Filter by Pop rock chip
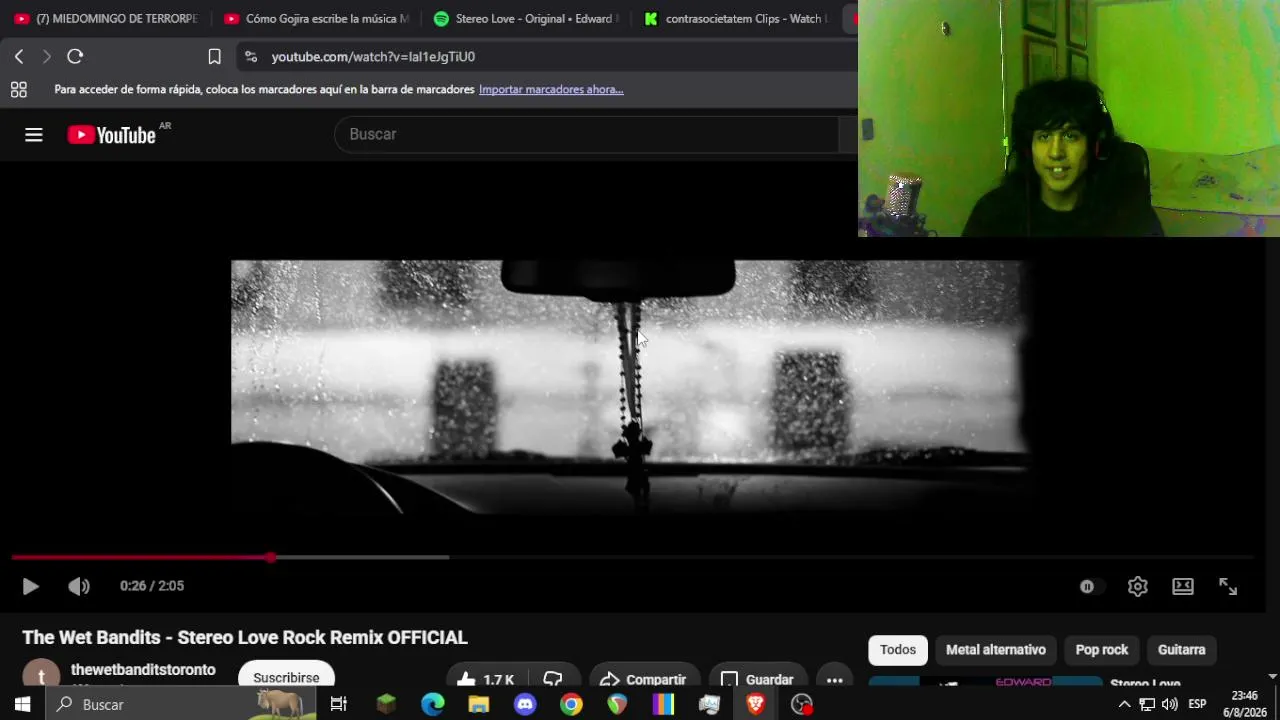1280x720 pixels. click(x=1102, y=650)
